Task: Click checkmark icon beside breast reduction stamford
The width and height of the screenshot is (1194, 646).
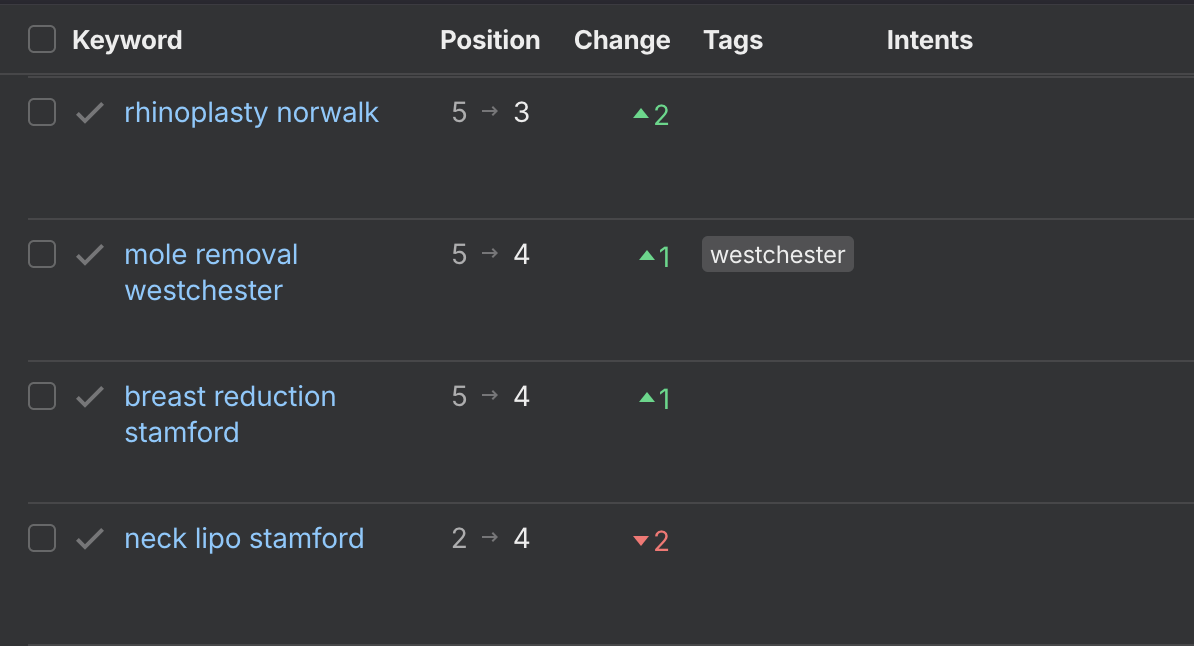Action: pos(90,397)
